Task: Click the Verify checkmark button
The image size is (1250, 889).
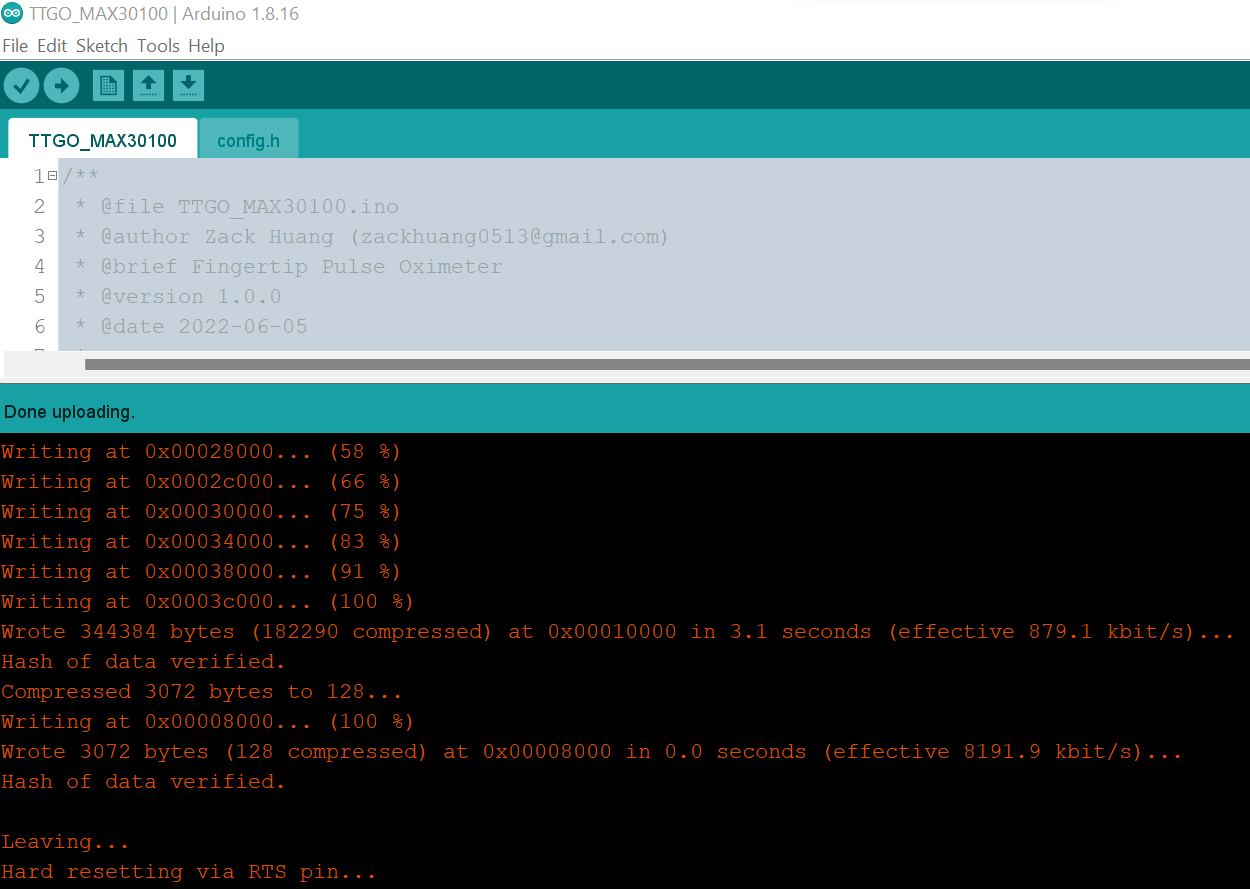Action: coord(21,86)
